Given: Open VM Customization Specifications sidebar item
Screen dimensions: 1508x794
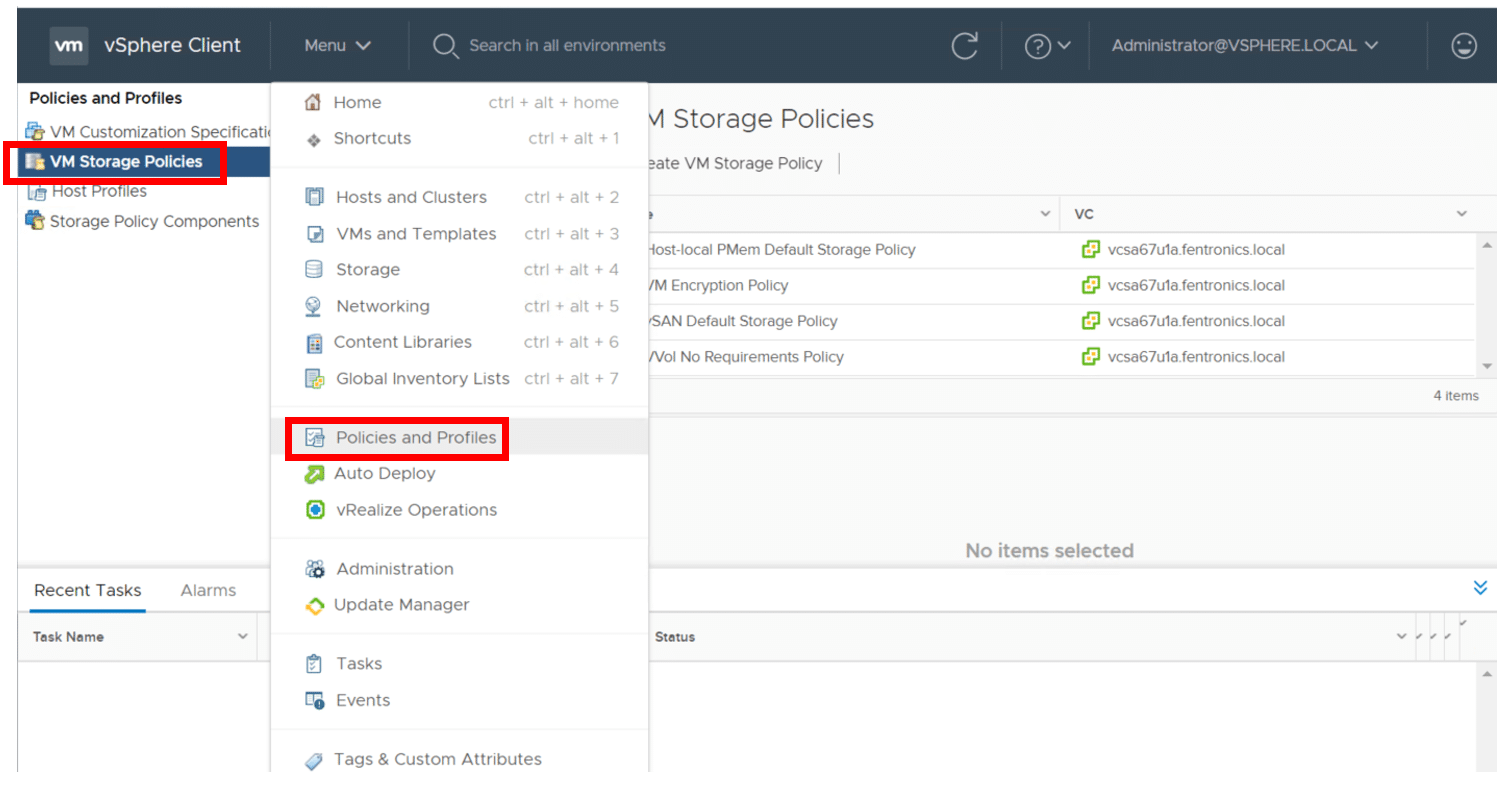Looking at the screenshot, I should (160, 132).
